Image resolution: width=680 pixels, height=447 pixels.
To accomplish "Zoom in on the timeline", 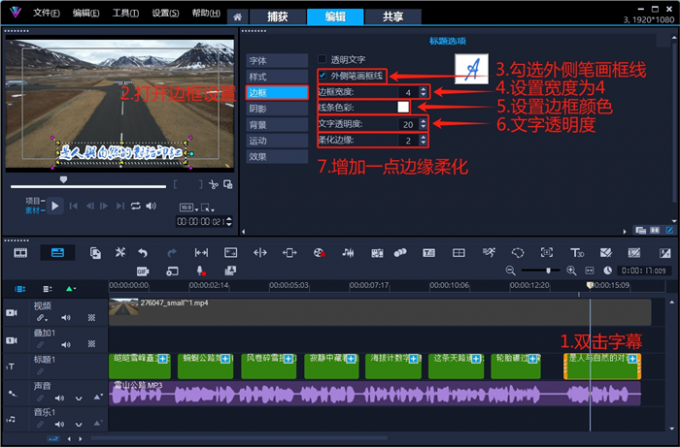I will pos(571,271).
